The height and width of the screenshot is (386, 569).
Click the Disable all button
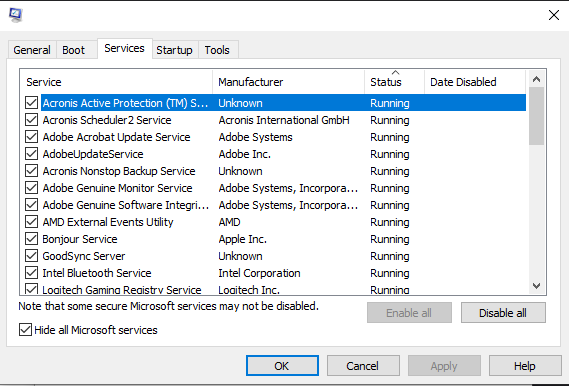pyautogui.click(x=503, y=313)
